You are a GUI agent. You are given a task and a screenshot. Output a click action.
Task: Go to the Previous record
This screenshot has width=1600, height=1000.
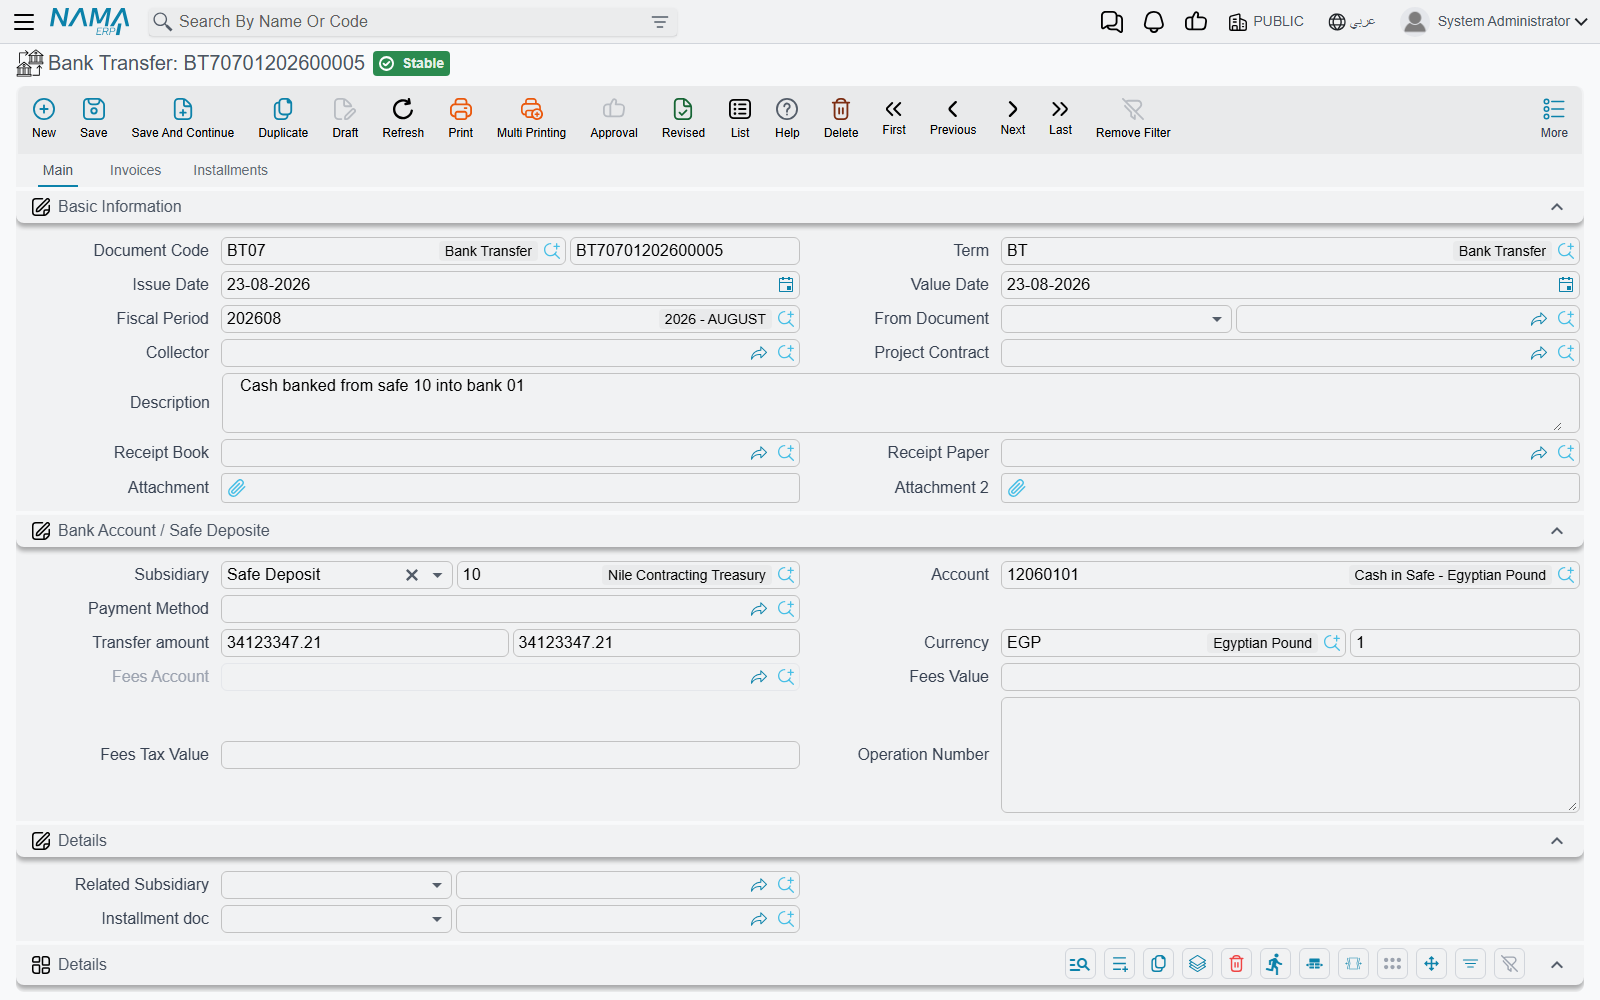pos(953,117)
